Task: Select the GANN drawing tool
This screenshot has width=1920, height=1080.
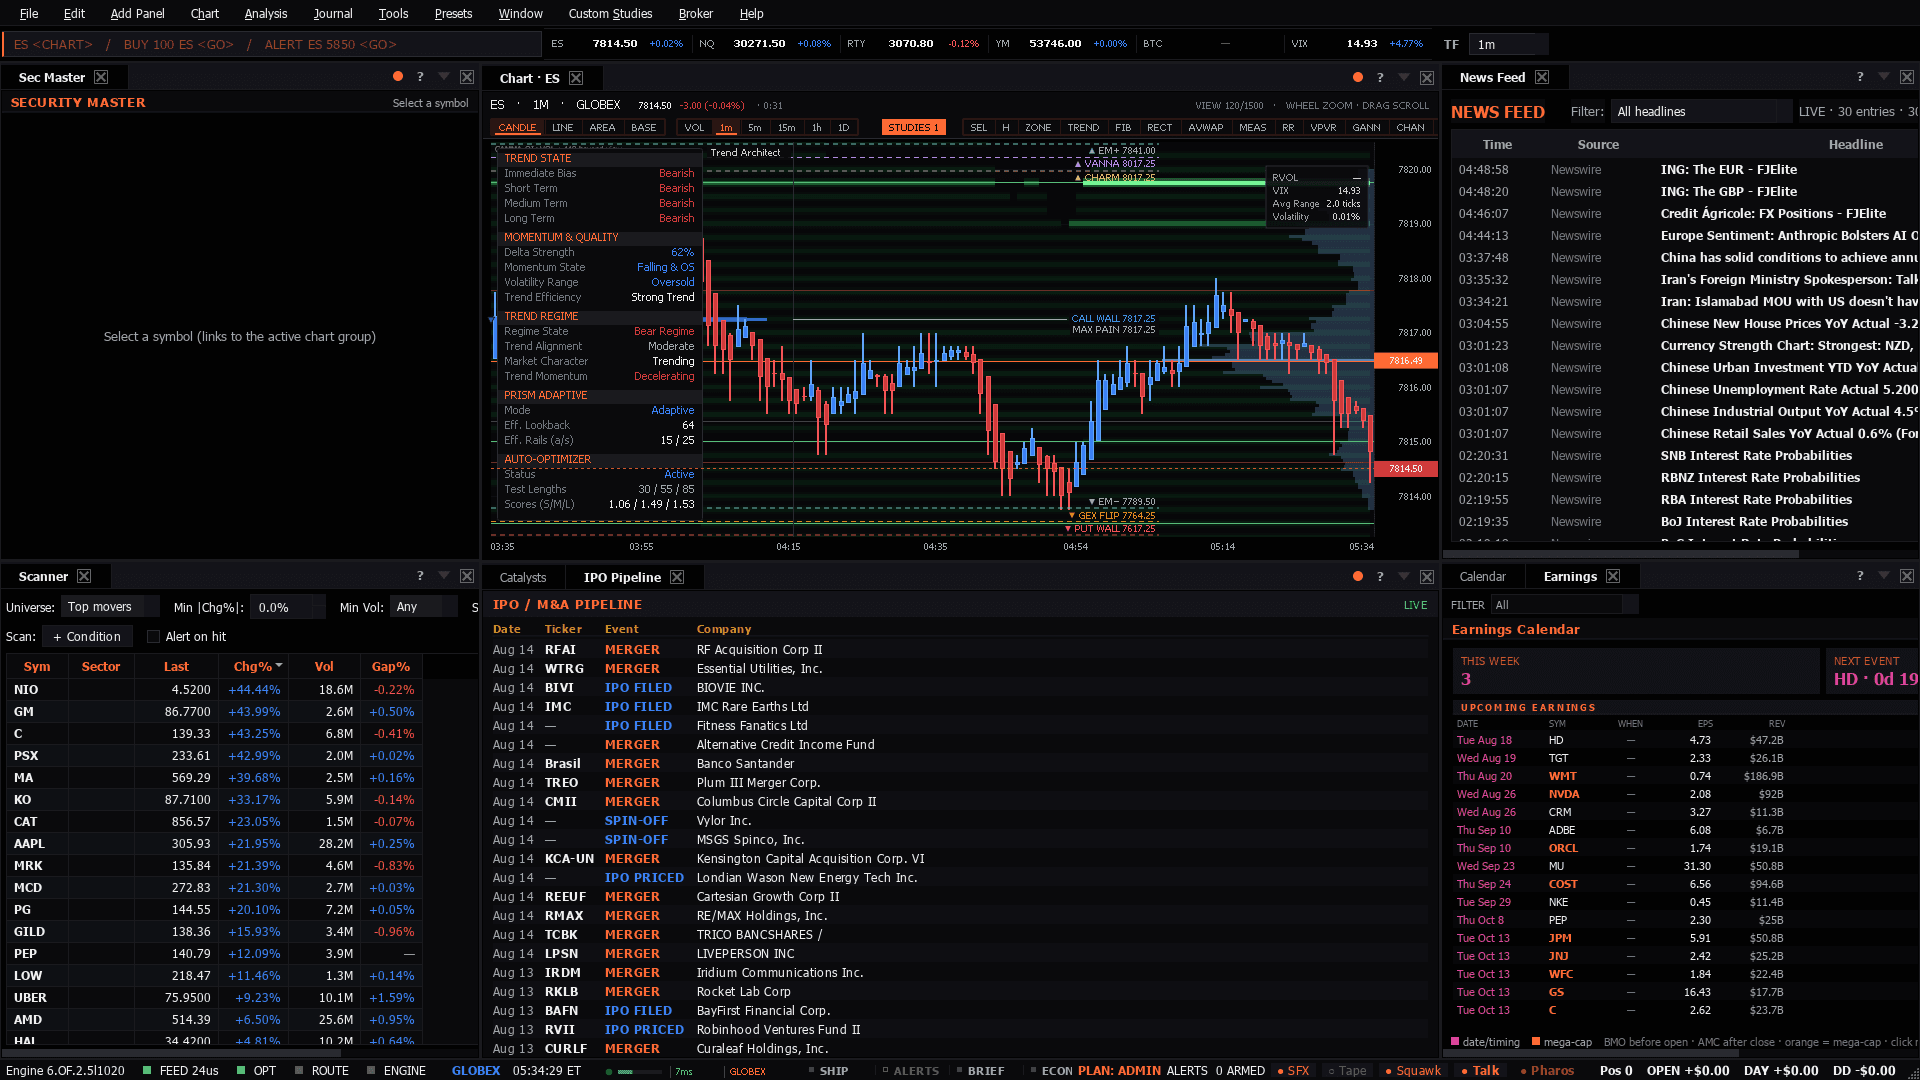Action: 1366,128
